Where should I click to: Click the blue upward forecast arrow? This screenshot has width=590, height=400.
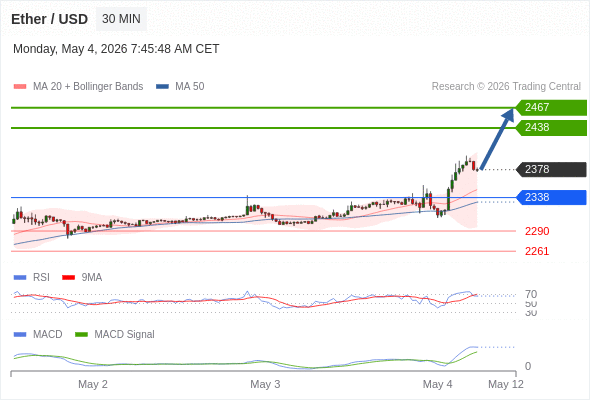click(x=497, y=138)
